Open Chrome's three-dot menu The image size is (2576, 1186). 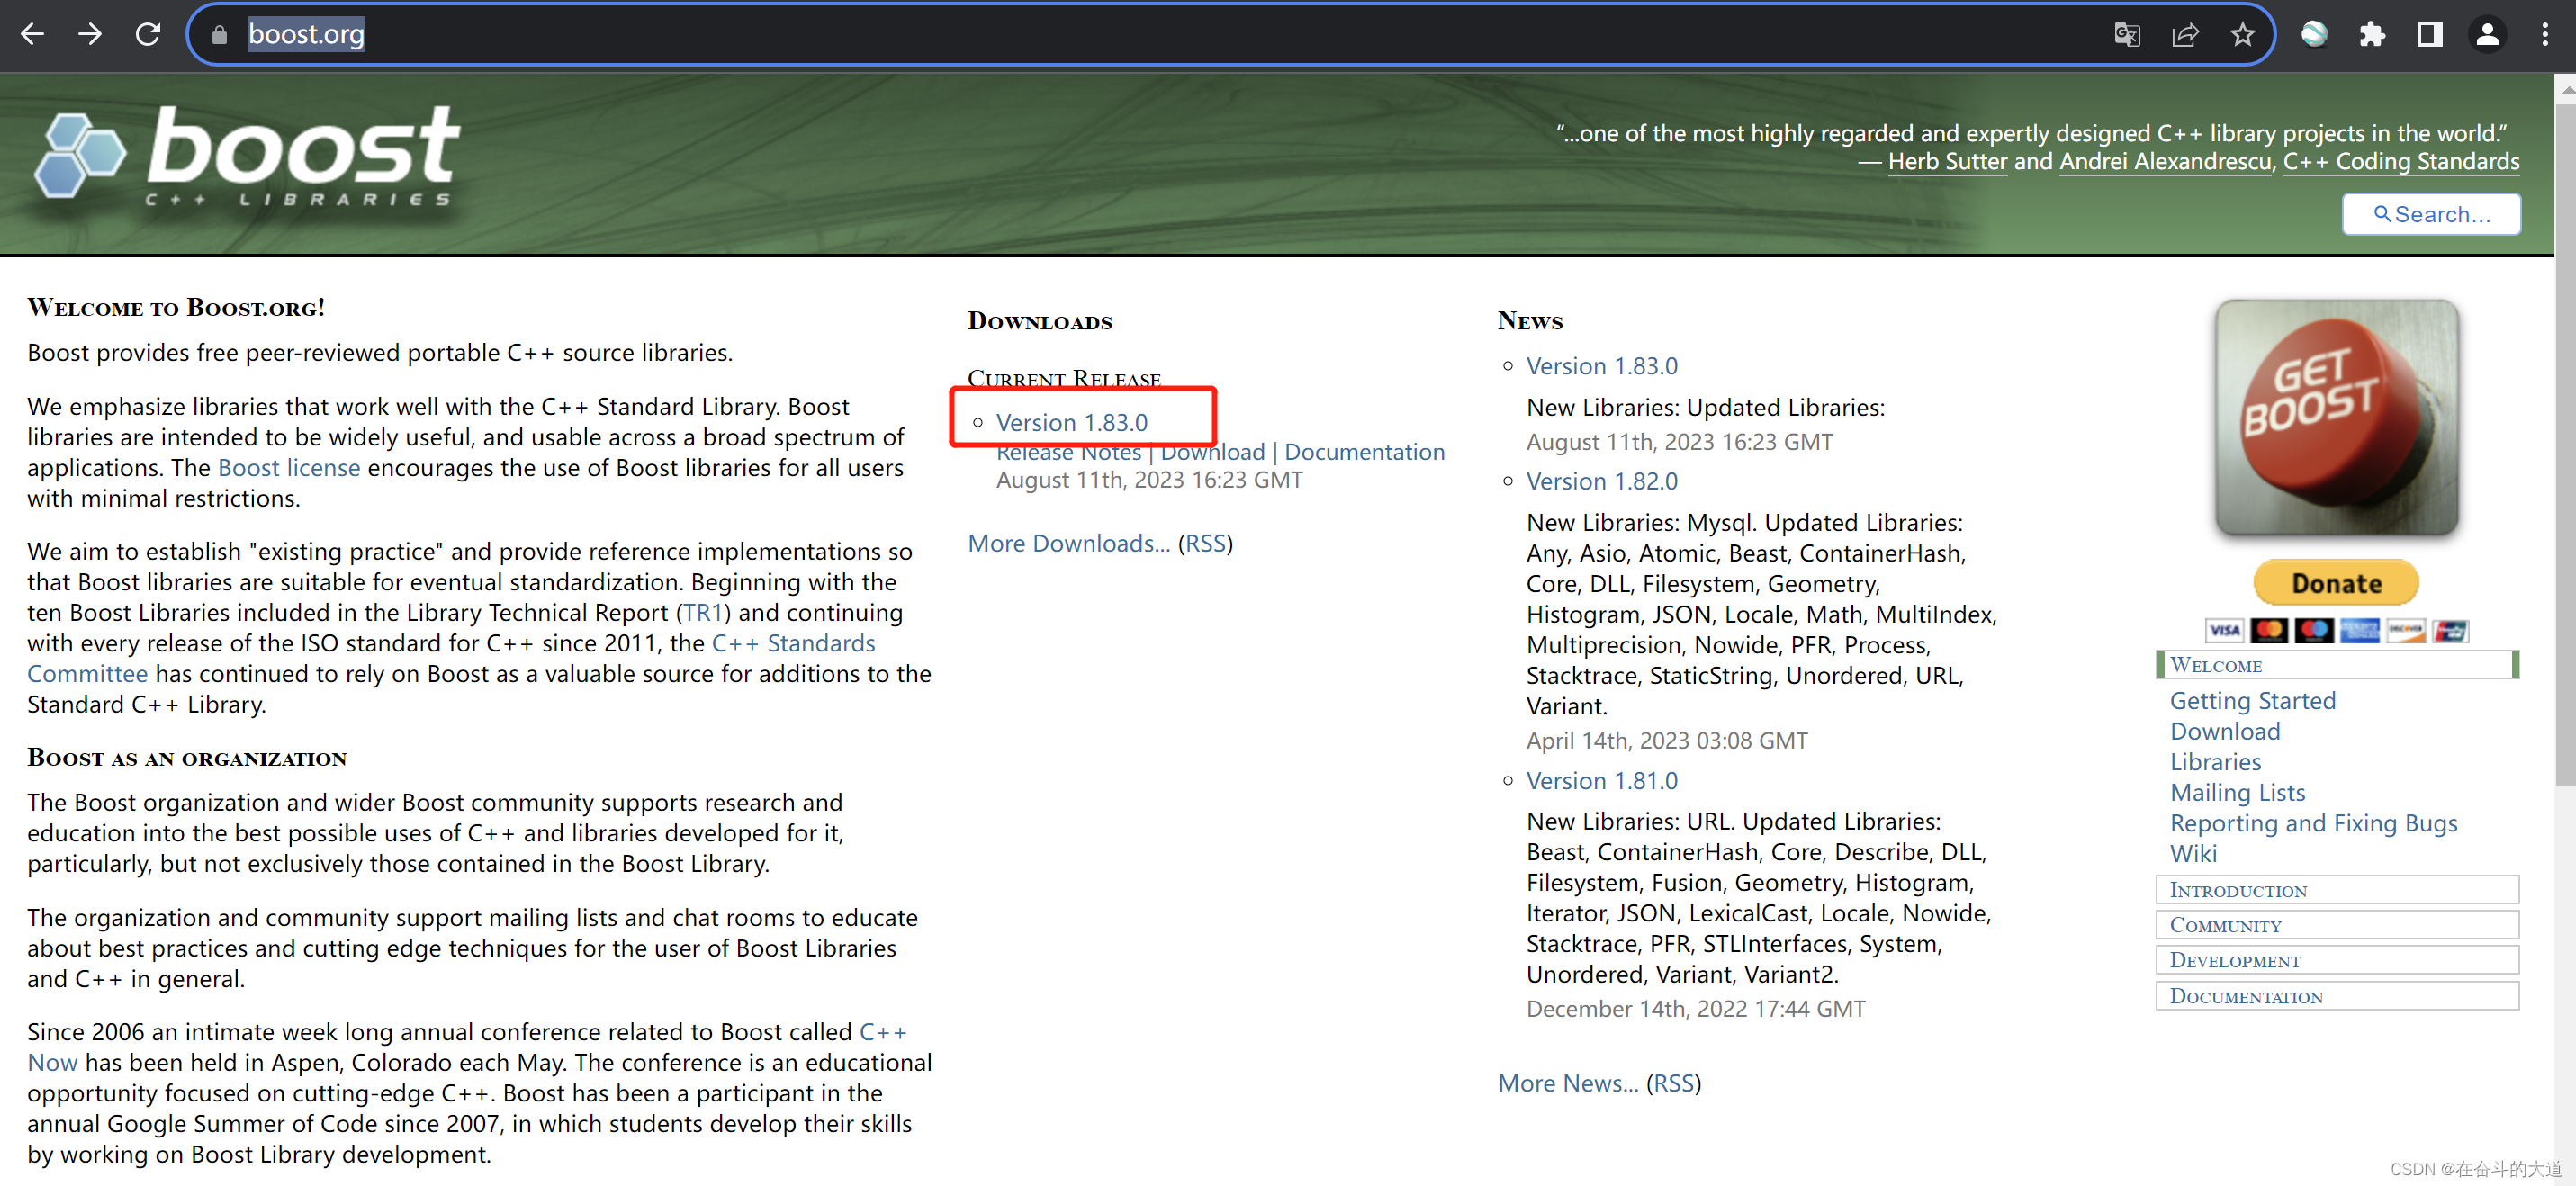[x=2544, y=34]
